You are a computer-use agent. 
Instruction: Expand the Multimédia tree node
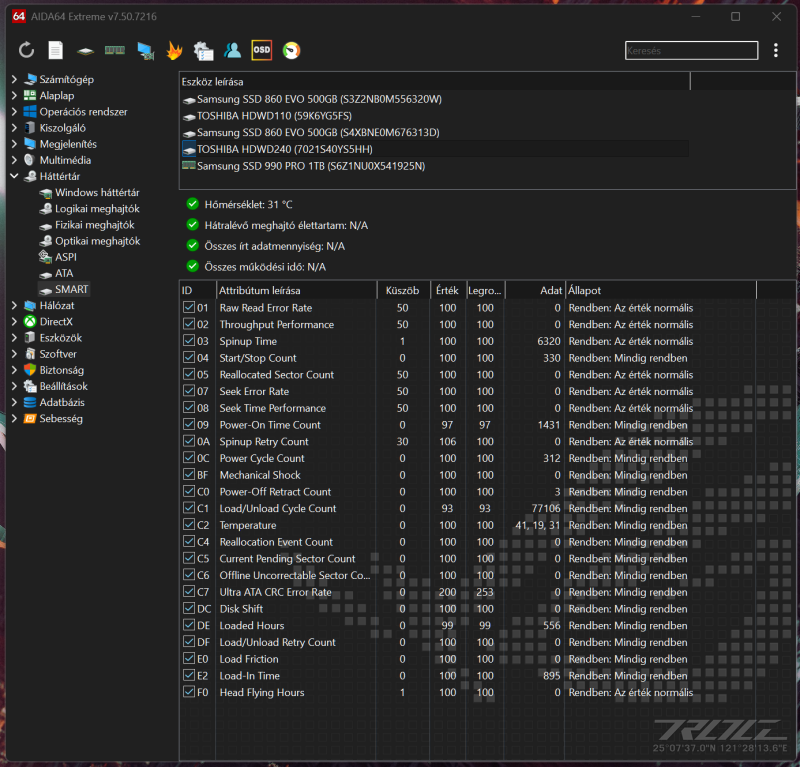pos(14,160)
